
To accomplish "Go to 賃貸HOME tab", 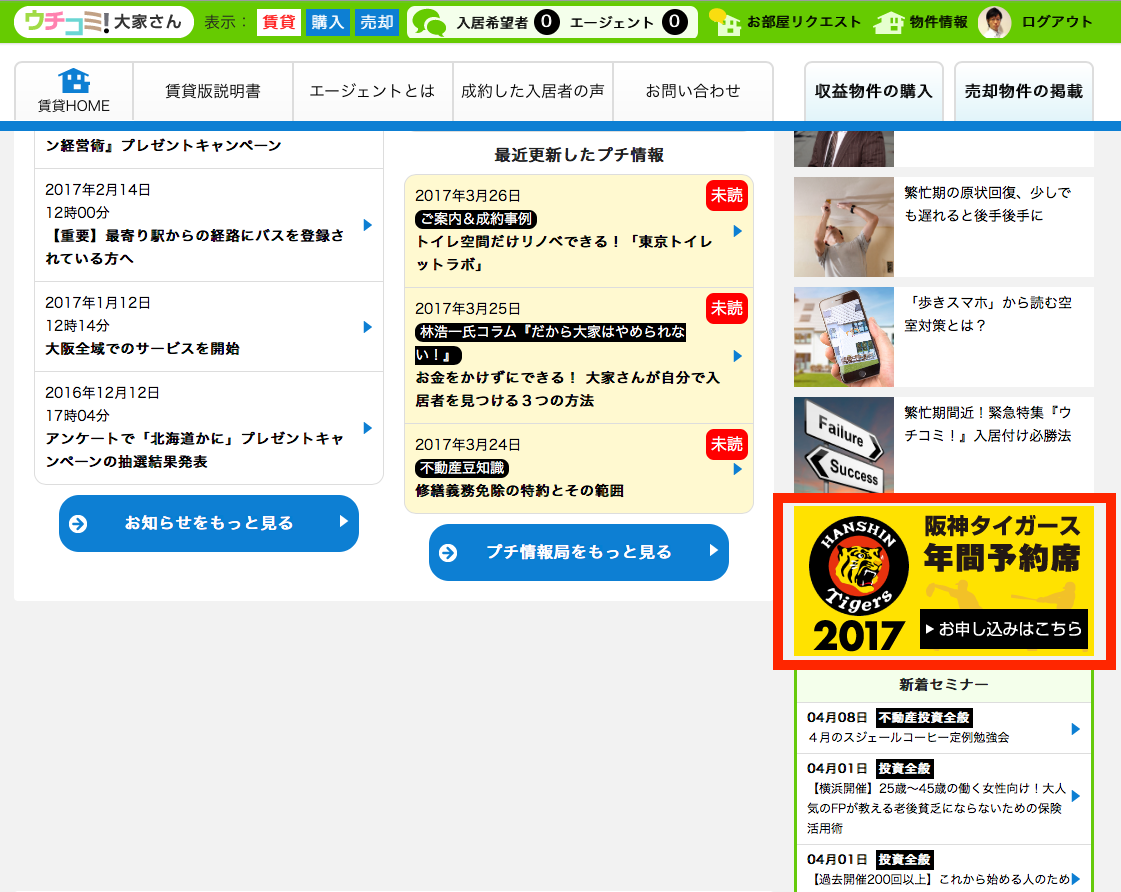I will coord(74,91).
